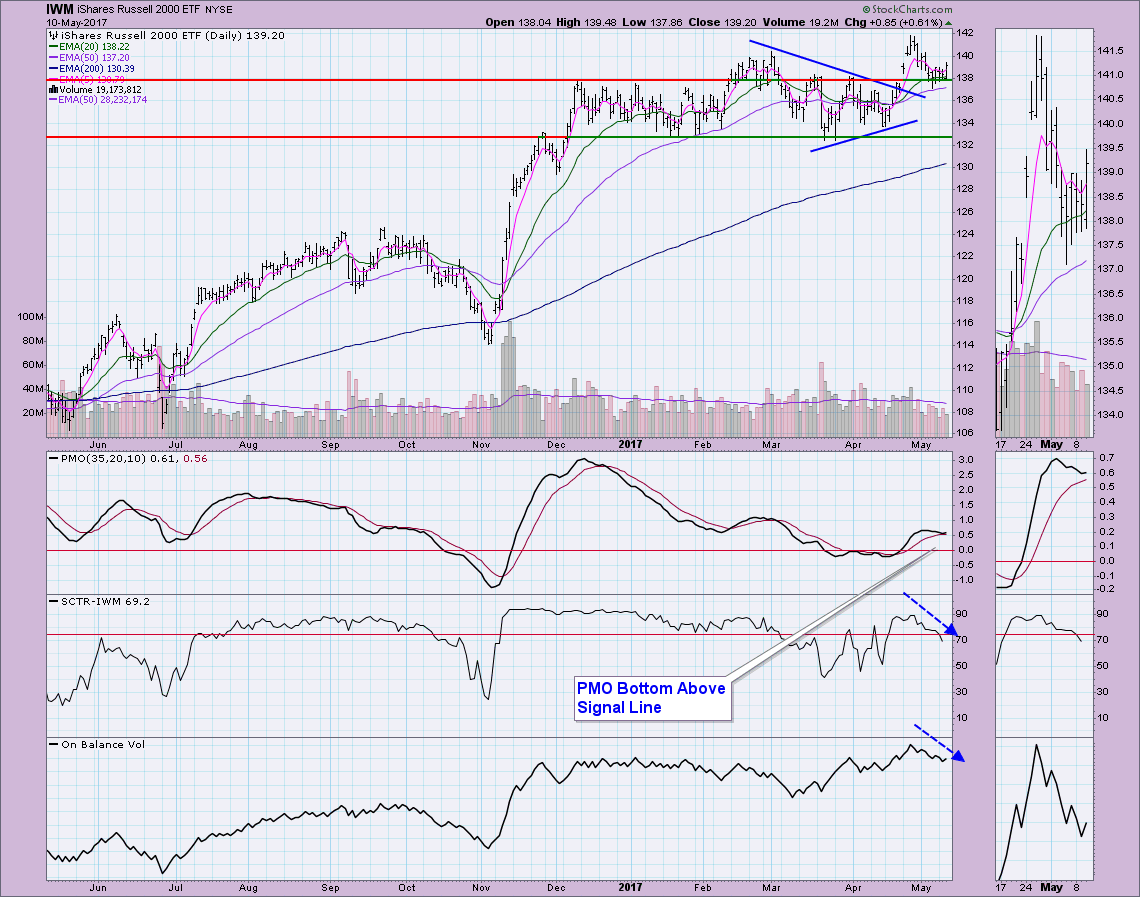Click the zoomed price thumbnail chart panel
The image size is (1140, 897).
[x=1044, y=233]
